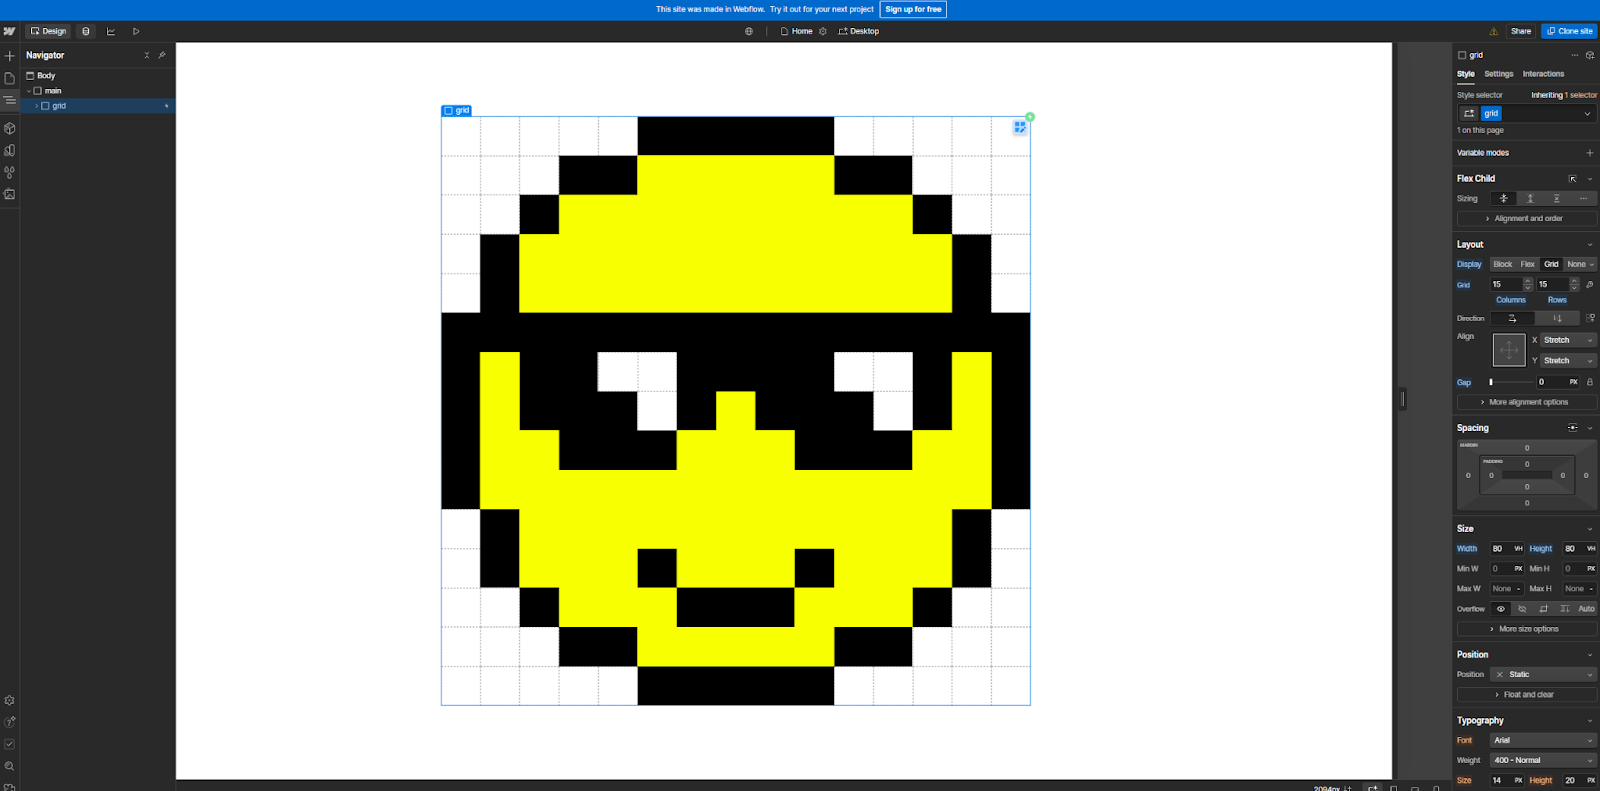Click the Flex Child parent-select arrow icon
This screenshot has height=791, width=1600.
pyautogui.click(x=1573, y=179)
